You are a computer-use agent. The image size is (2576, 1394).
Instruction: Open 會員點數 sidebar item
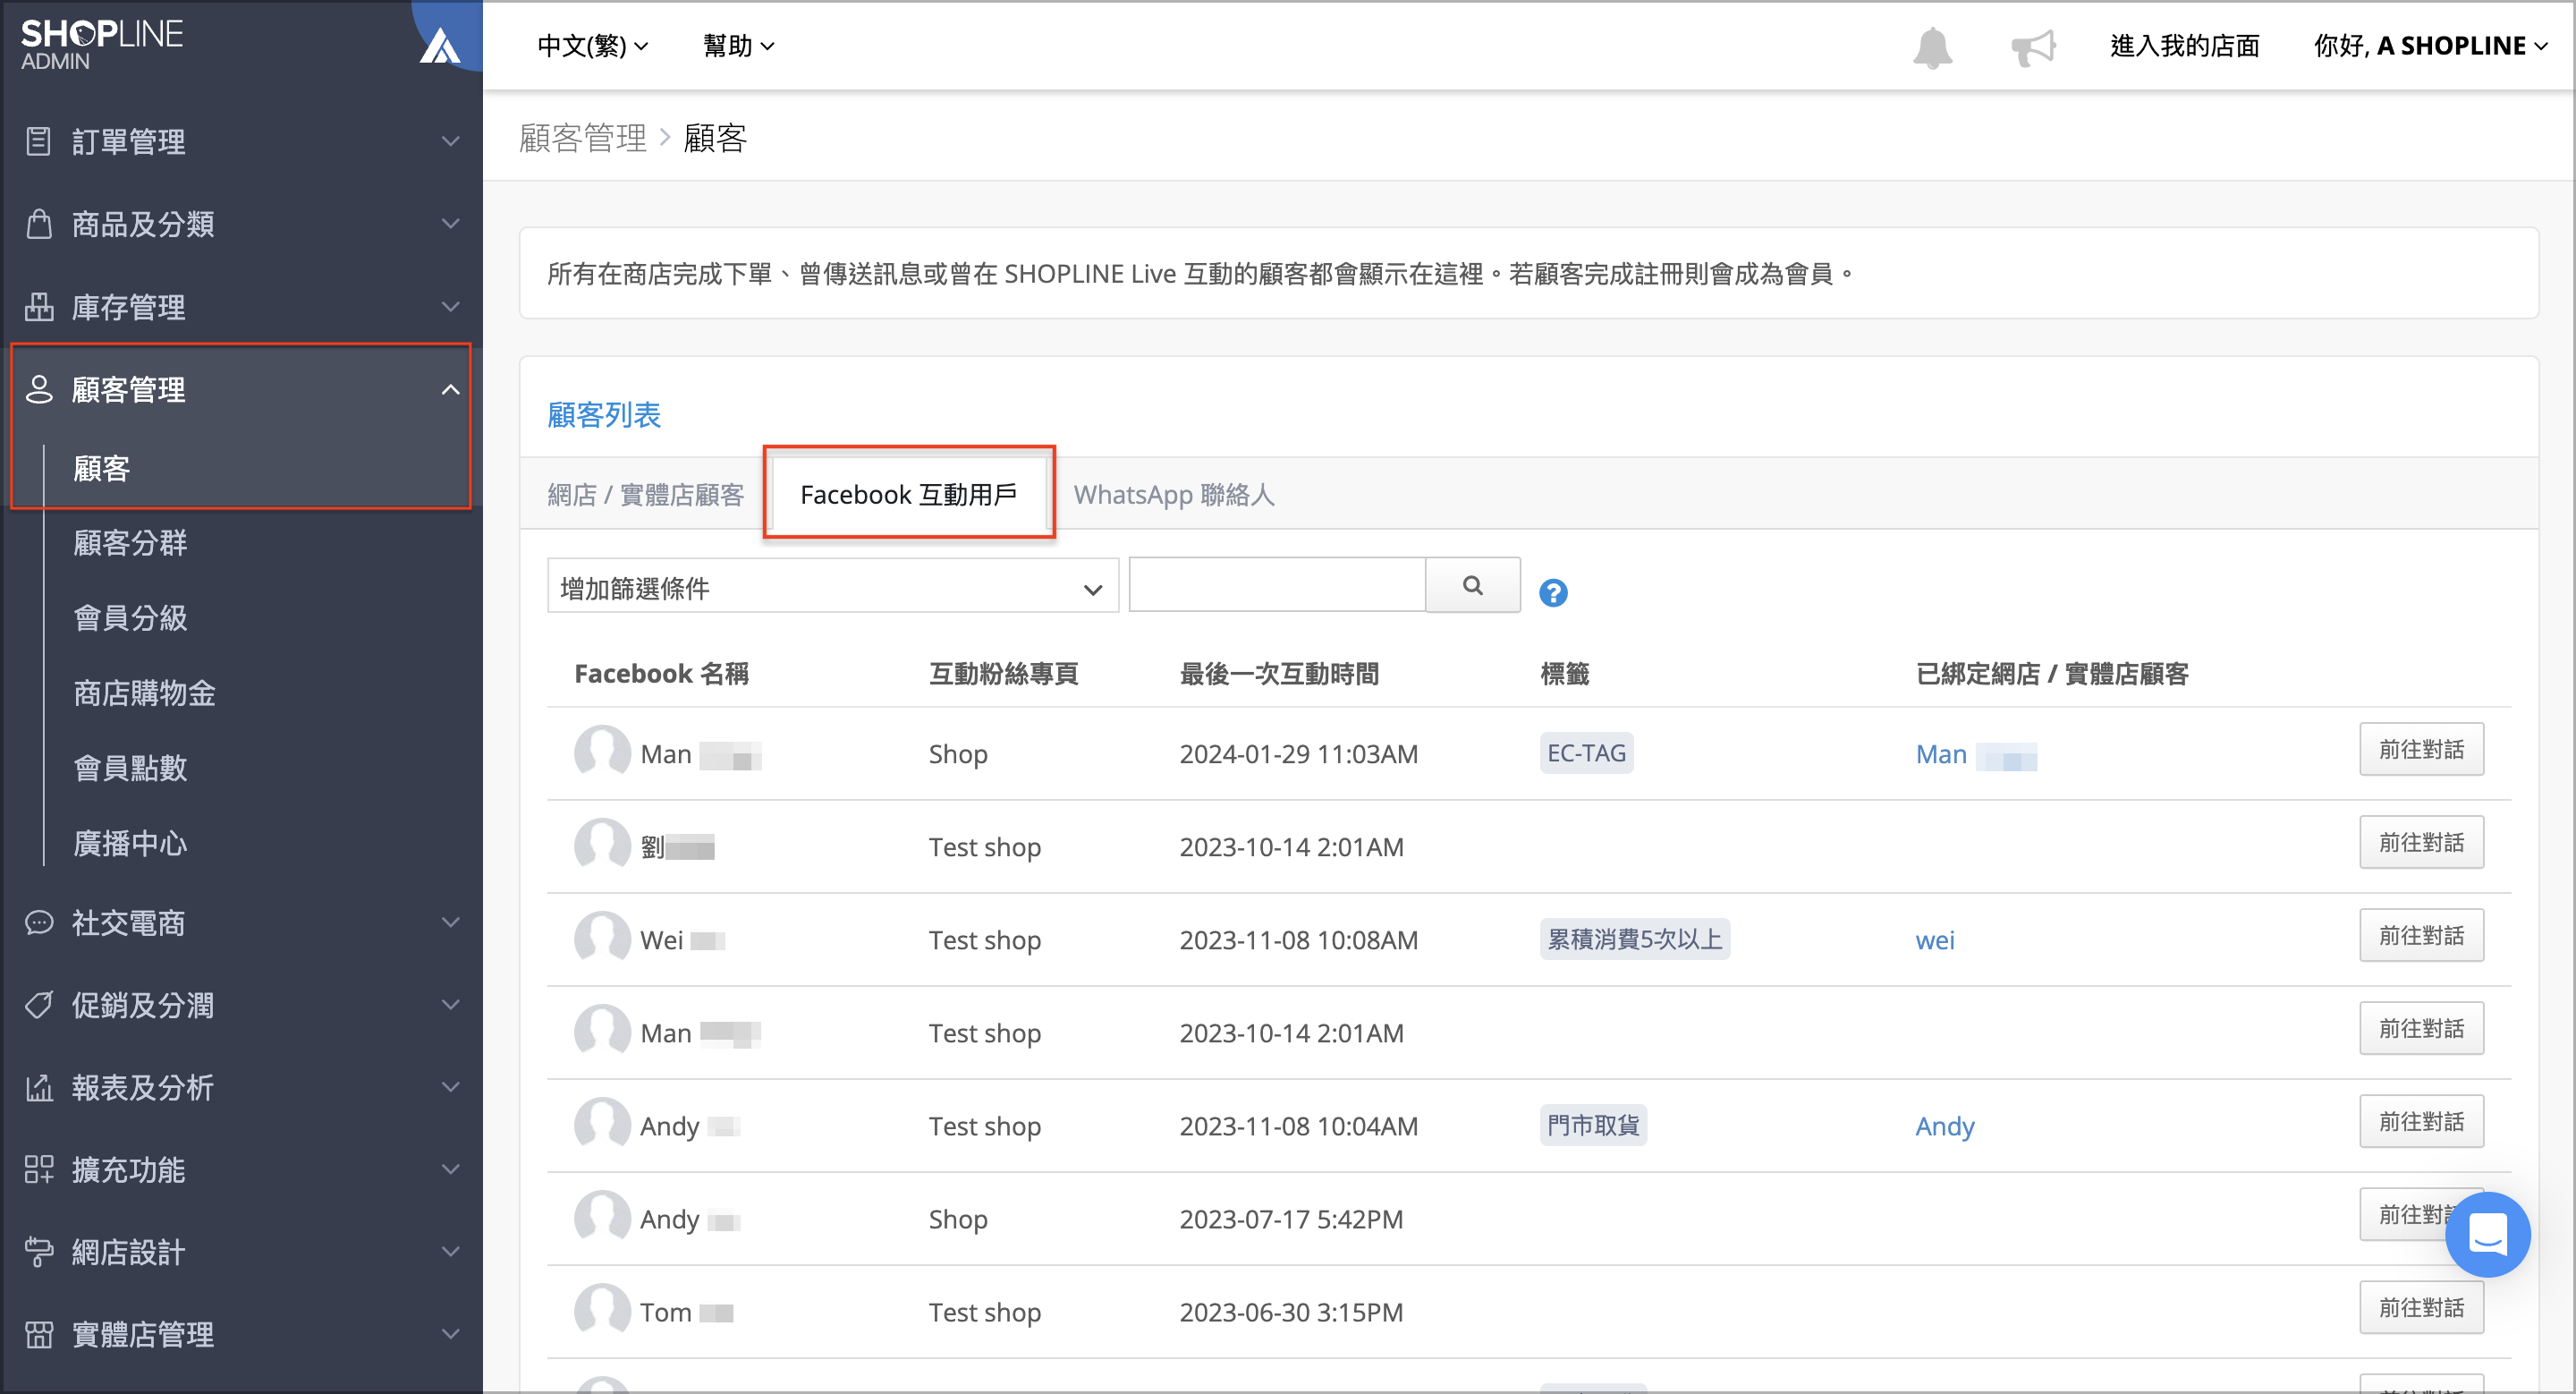[x=130, y=768]
